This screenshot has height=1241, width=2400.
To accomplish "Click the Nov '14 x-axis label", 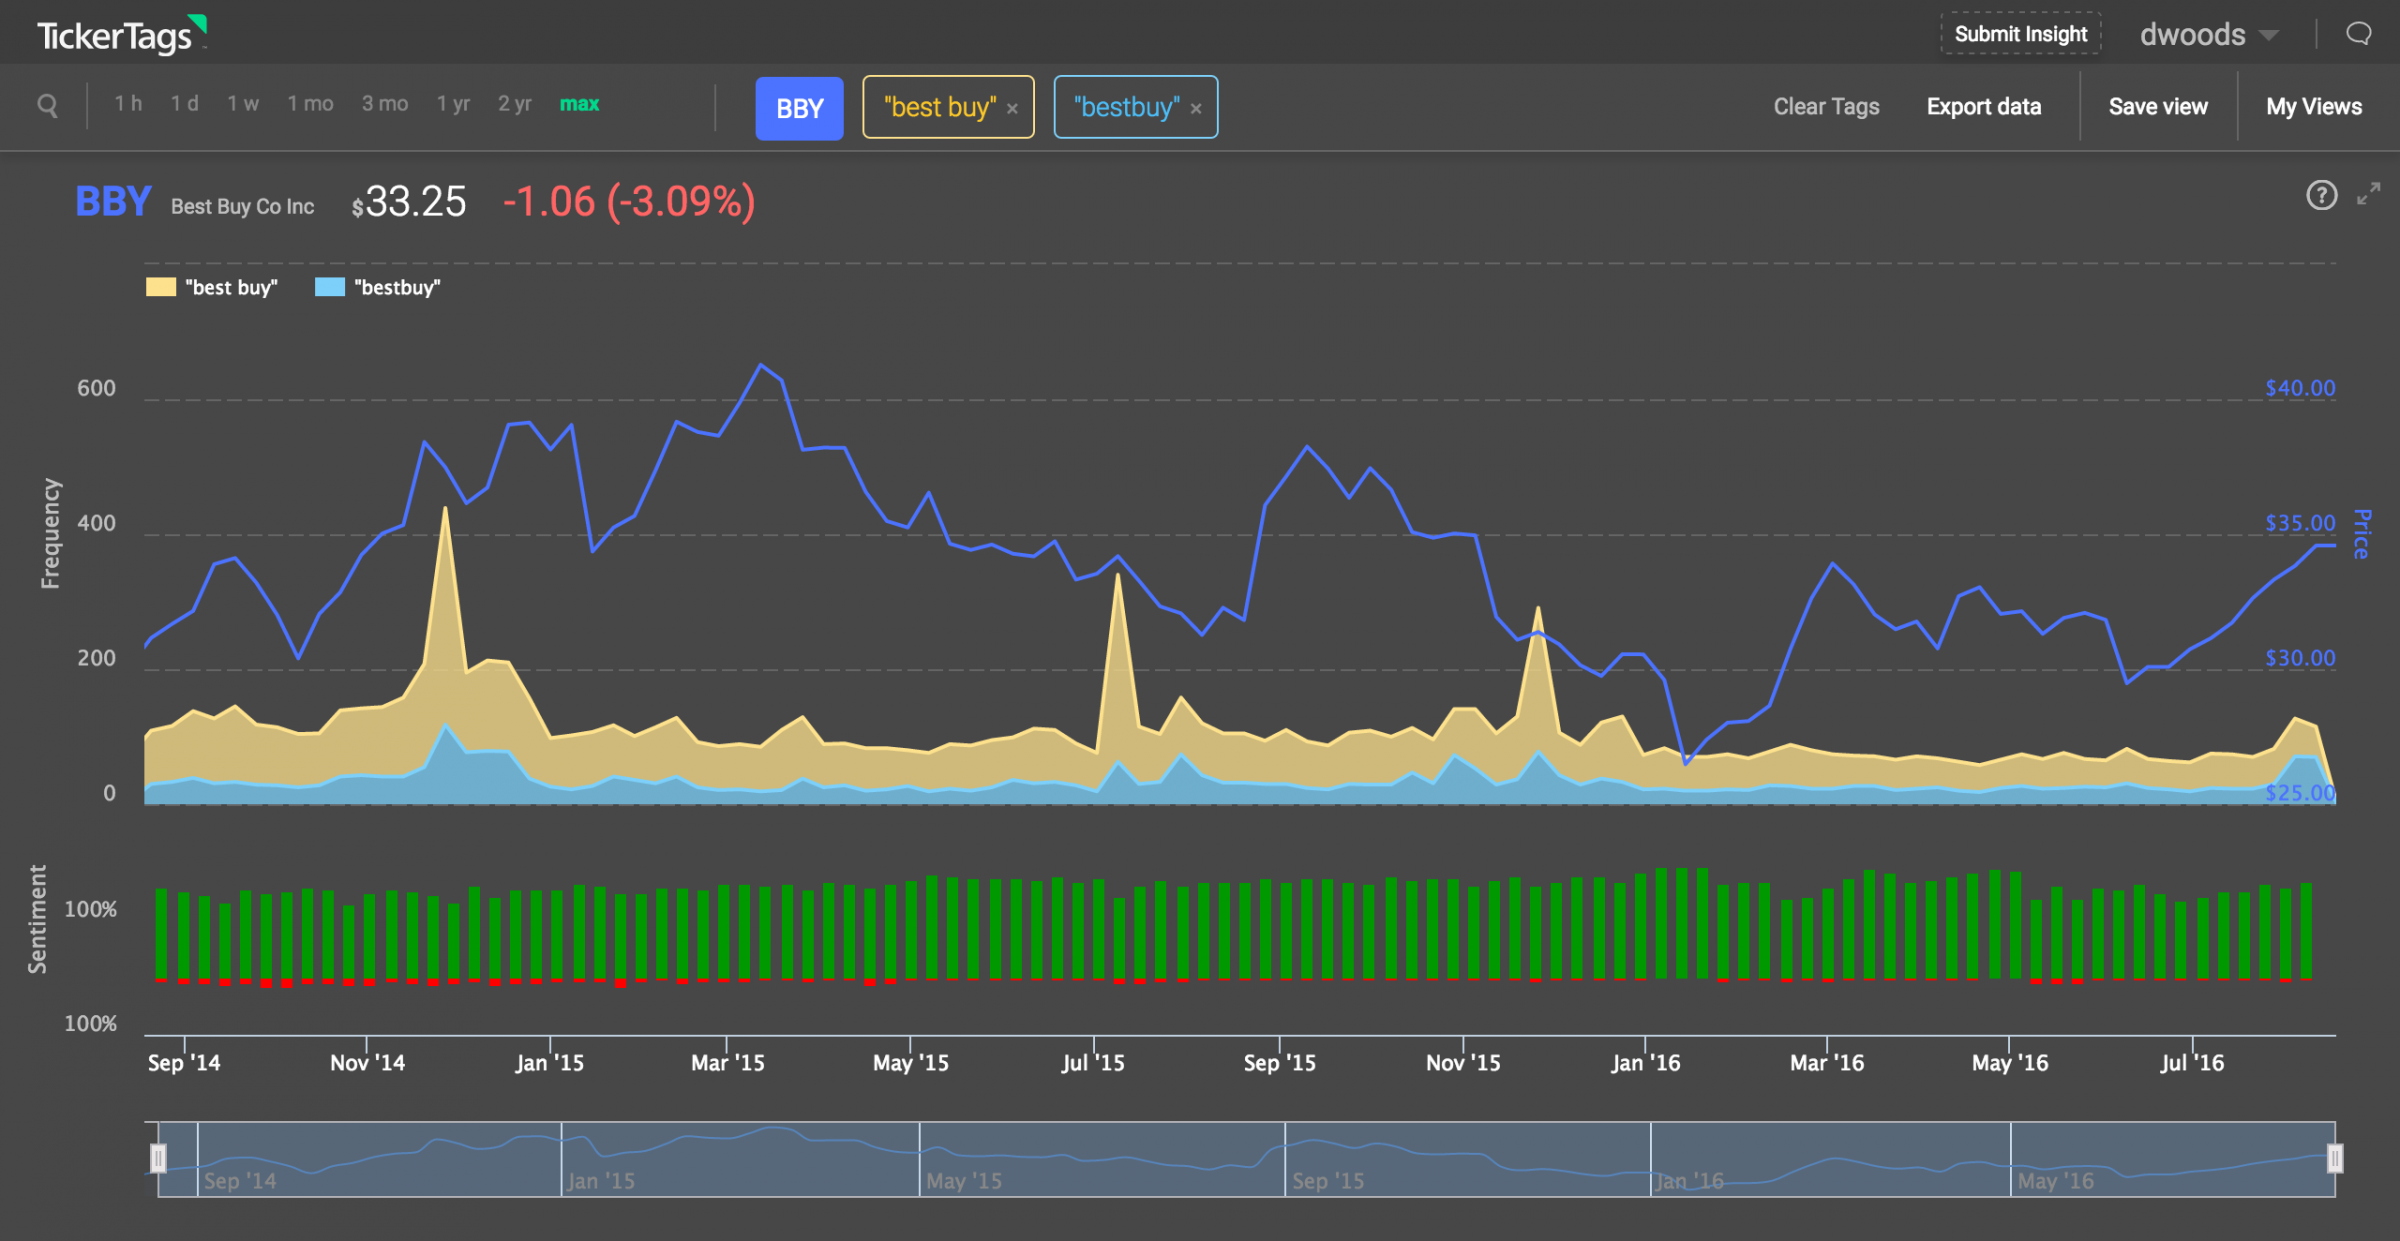I will [367, 1063].
